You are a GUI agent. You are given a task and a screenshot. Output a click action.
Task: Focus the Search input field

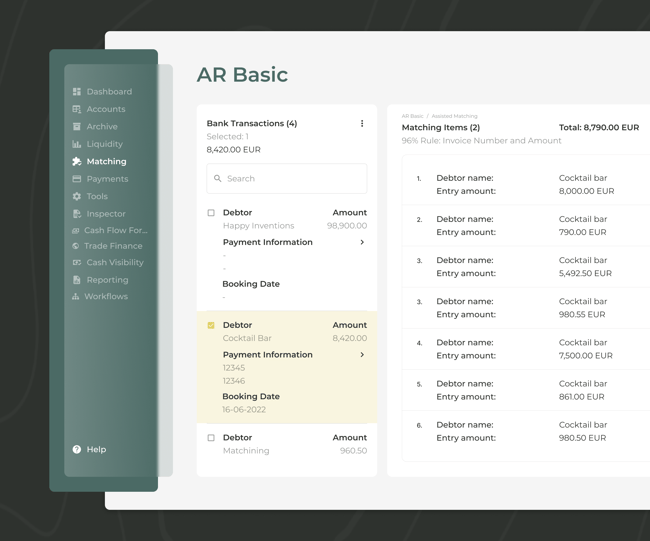tap(287, 179)
